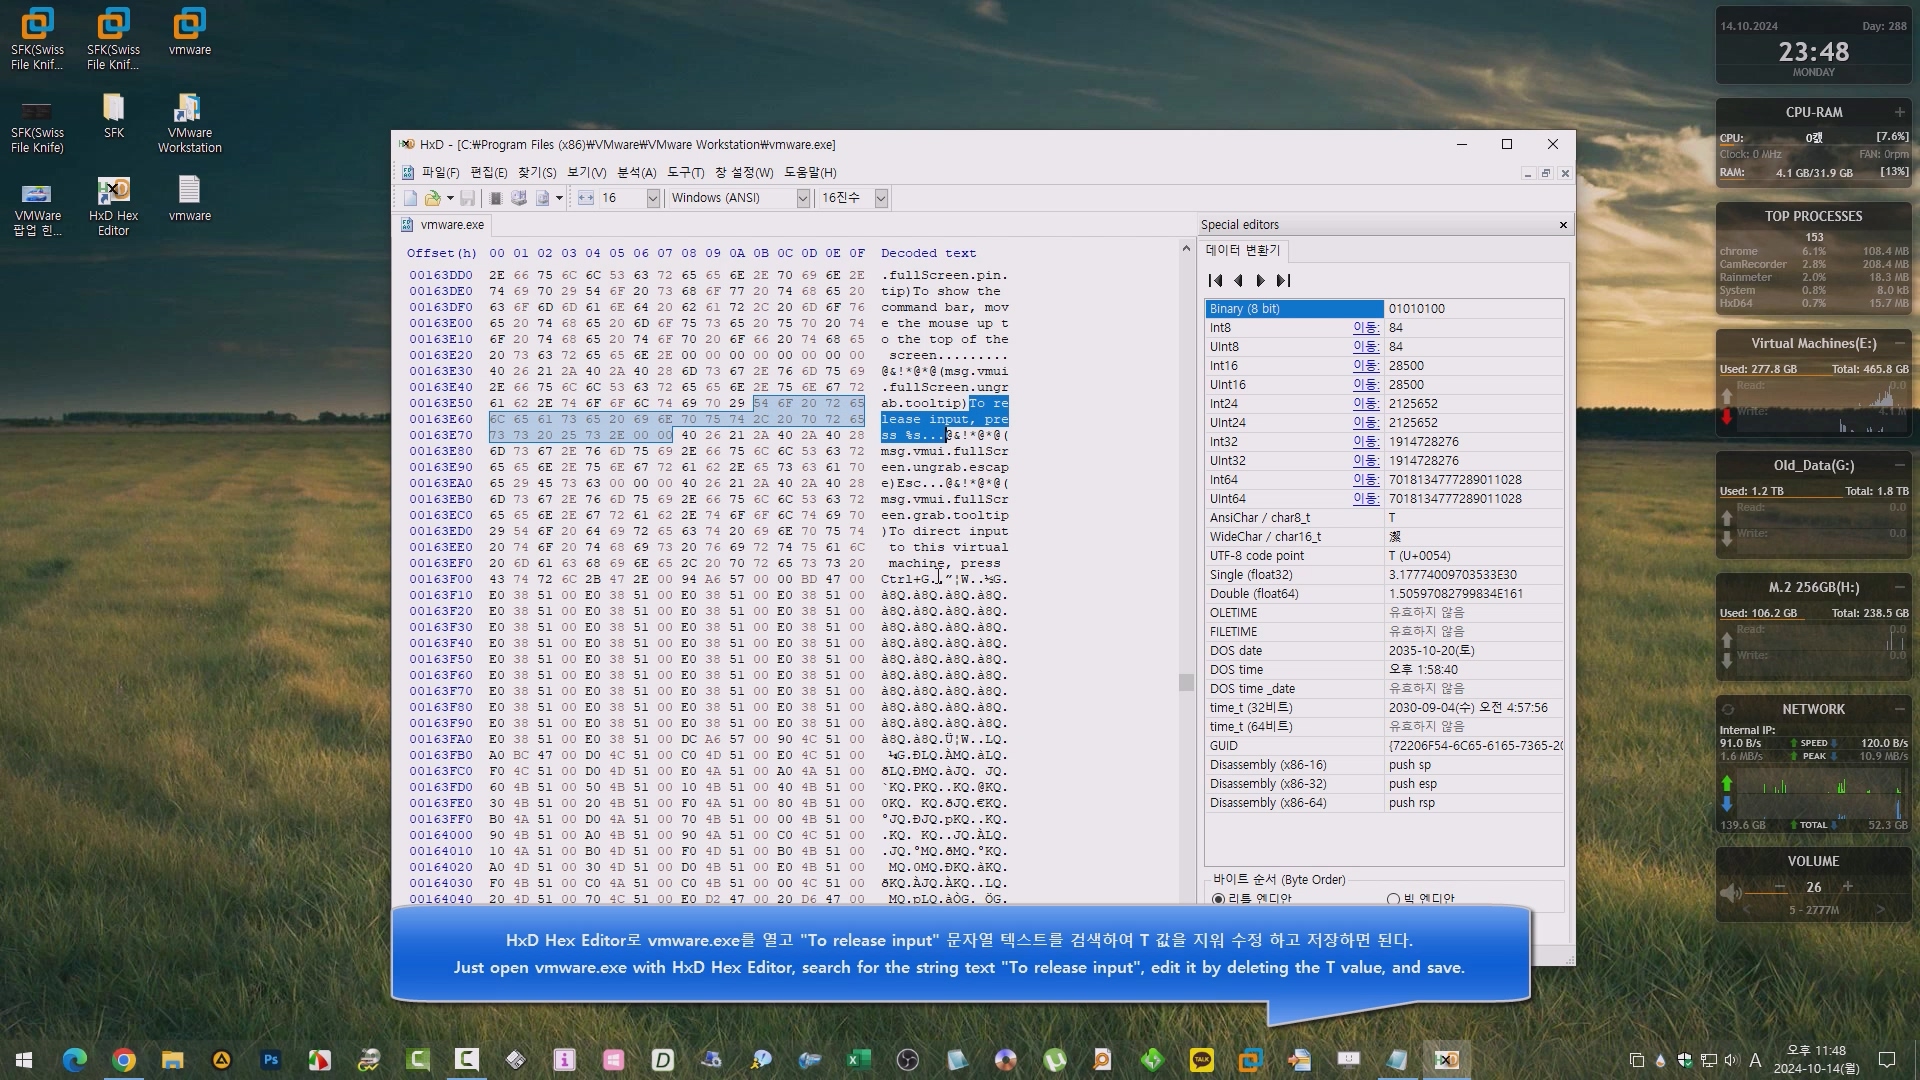Click offset 00163E50 in hex view
Screen dimensions: 1920x1080
coord(440,404)
